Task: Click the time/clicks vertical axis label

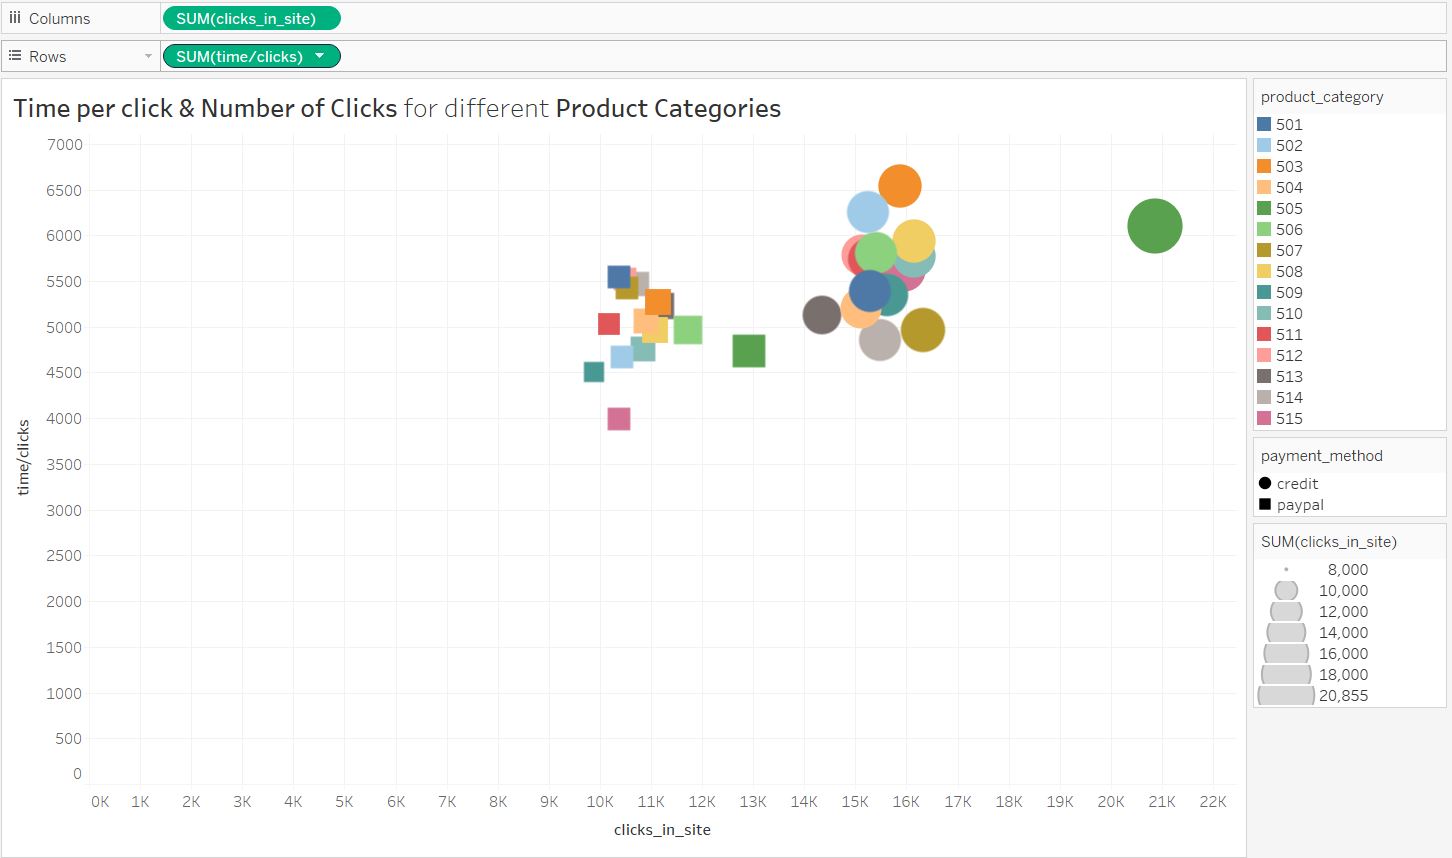Action: 23,457
